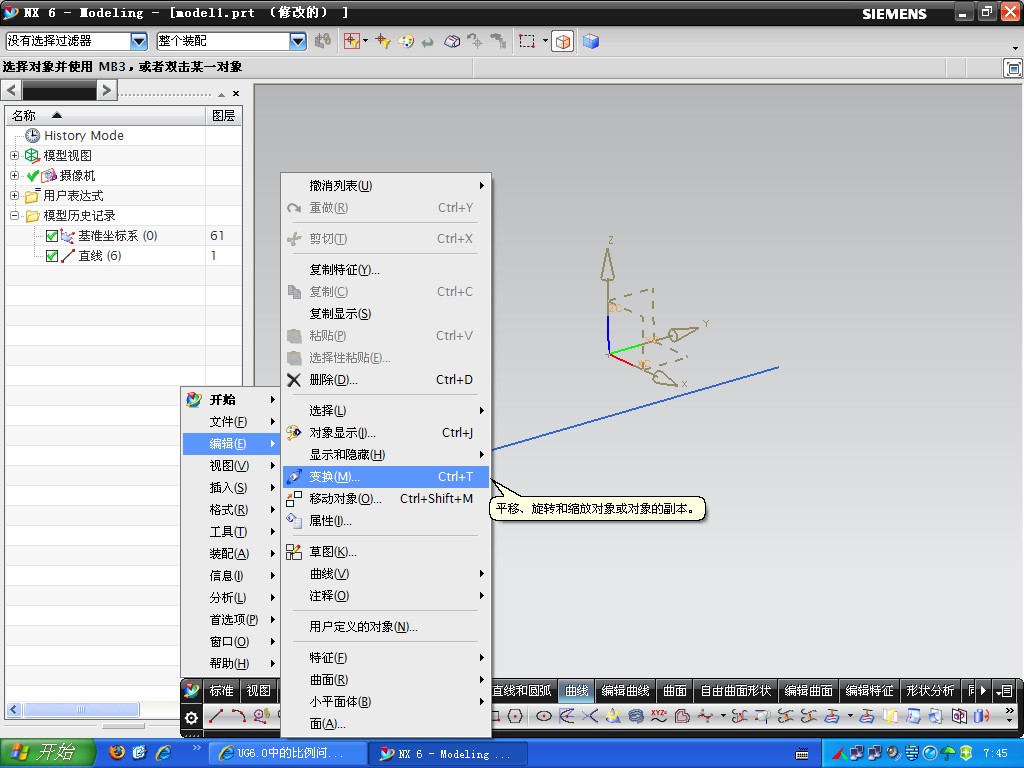Click the 属性(I)... menu entry
Image resolution: width=1024 pixels, height=768 pixels.
386,521
